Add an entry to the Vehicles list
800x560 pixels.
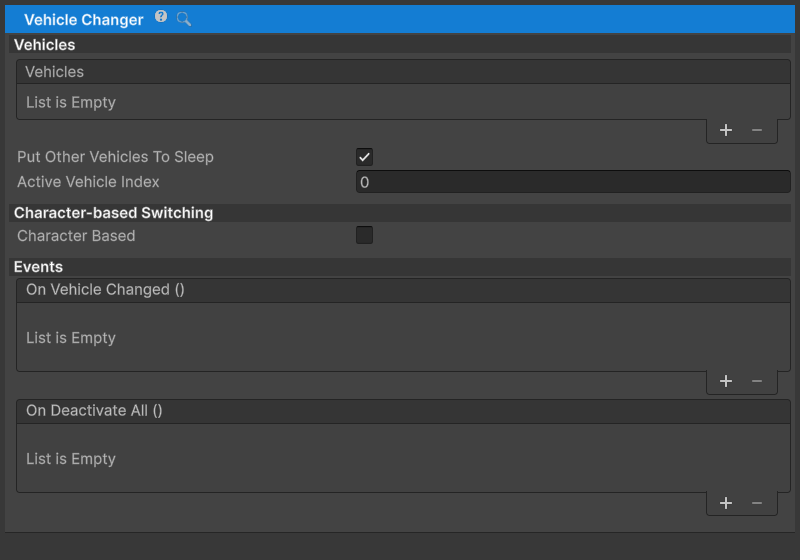tap(726, 131)
